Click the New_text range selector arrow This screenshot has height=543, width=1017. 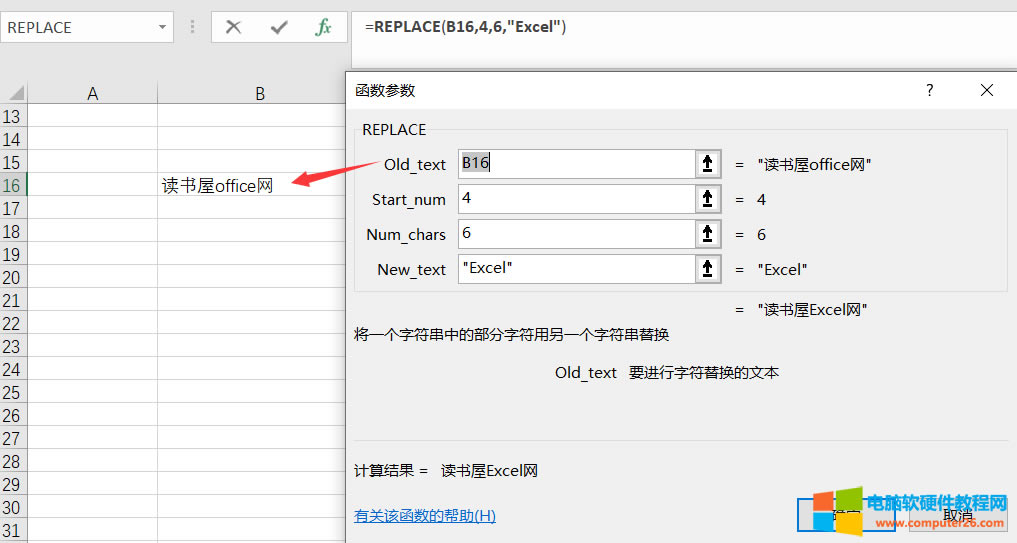point(708,269)
